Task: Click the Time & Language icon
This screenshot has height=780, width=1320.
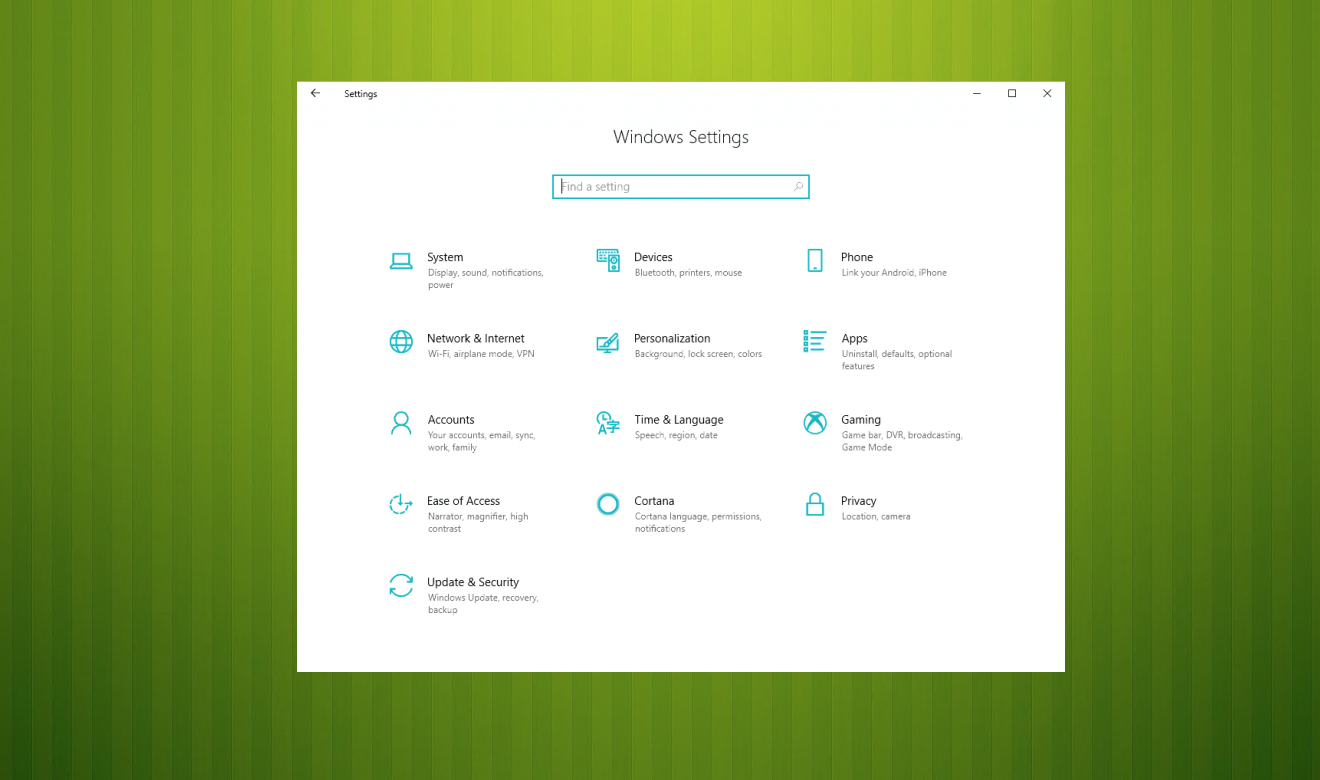Action: pyautogui.click(x=608, y=423)
